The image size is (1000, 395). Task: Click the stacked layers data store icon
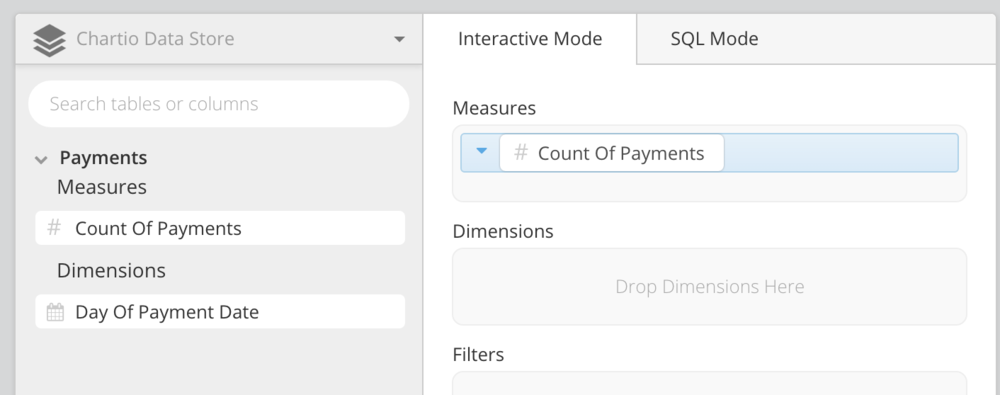[x=49, y=40]
